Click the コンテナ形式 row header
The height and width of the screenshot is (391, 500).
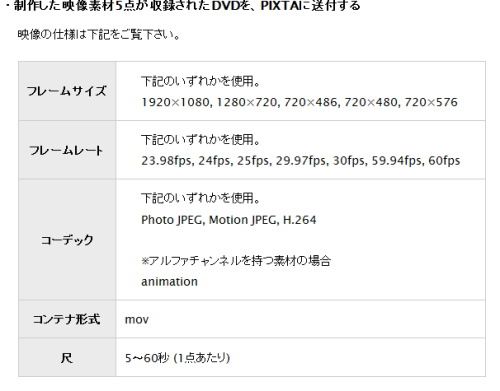(x=67, y=319)
